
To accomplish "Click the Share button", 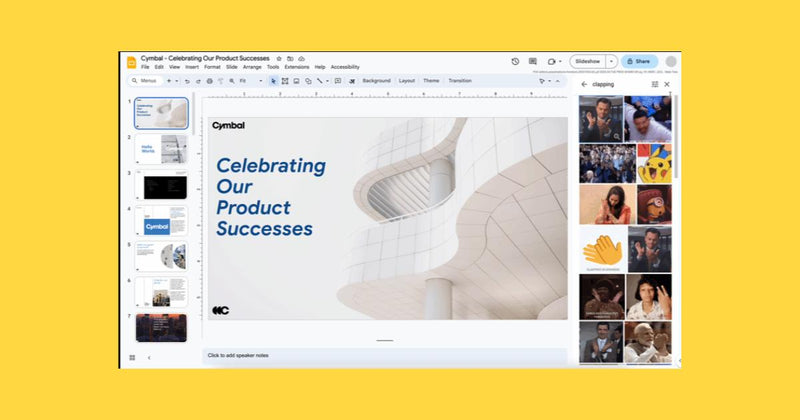I will coord(639,61).
